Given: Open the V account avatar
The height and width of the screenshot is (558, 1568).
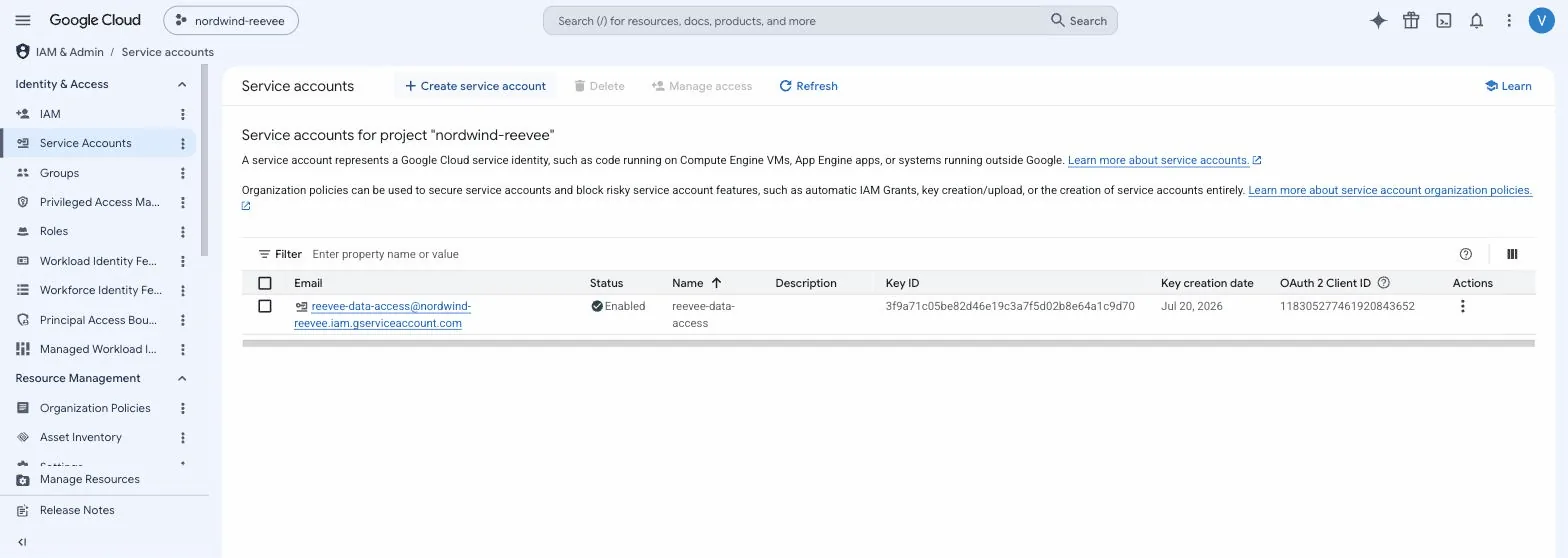Looking at the screenshot, I should click(x=1541, y=20).
